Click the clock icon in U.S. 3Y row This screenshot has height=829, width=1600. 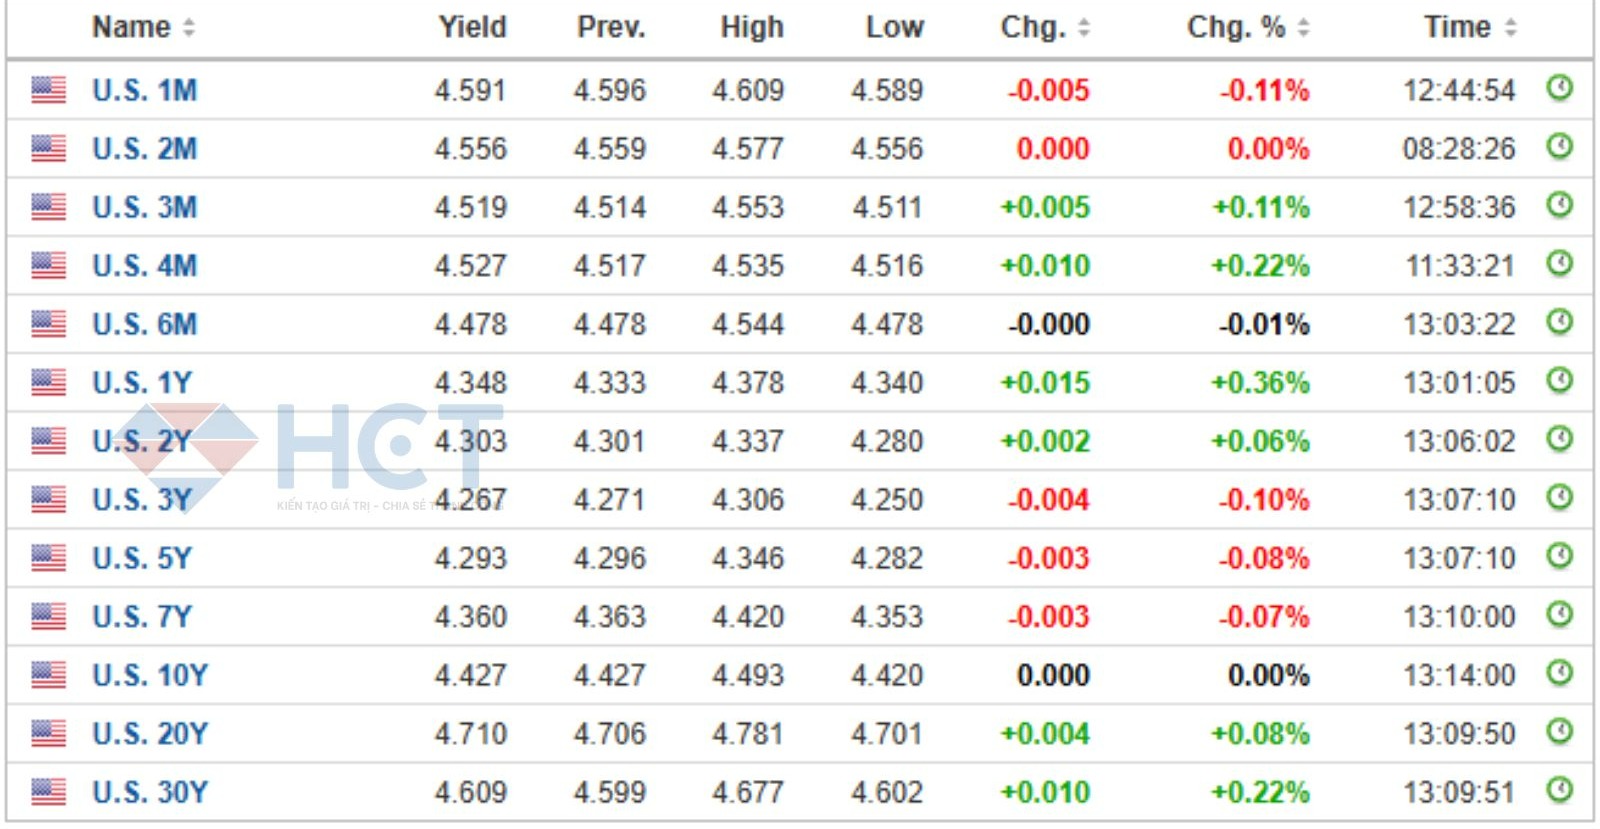click(1559, 498)
